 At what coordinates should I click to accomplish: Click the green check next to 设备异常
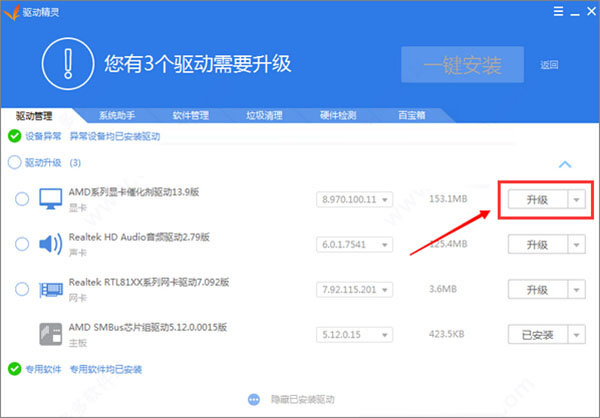click(x=14, y=136)
